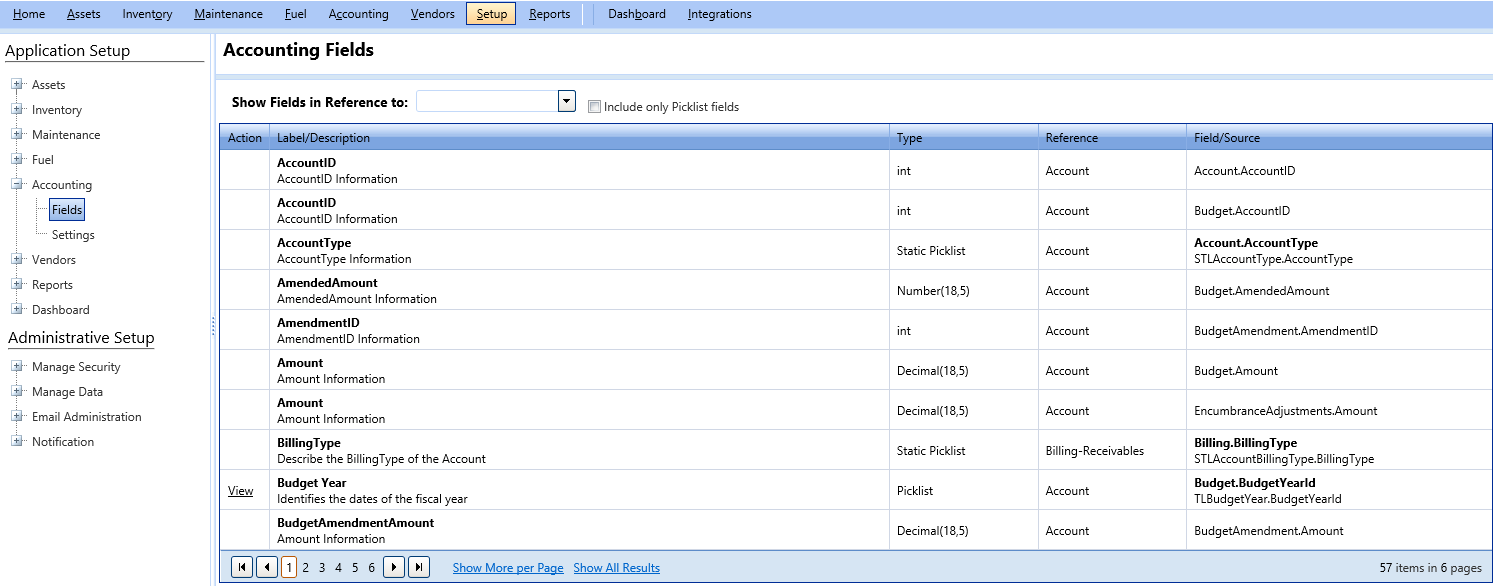Viewport: 1493px width, 586px height.
Task: Enable Include only Picklist fields checkbox
Action: coord(595,107)
